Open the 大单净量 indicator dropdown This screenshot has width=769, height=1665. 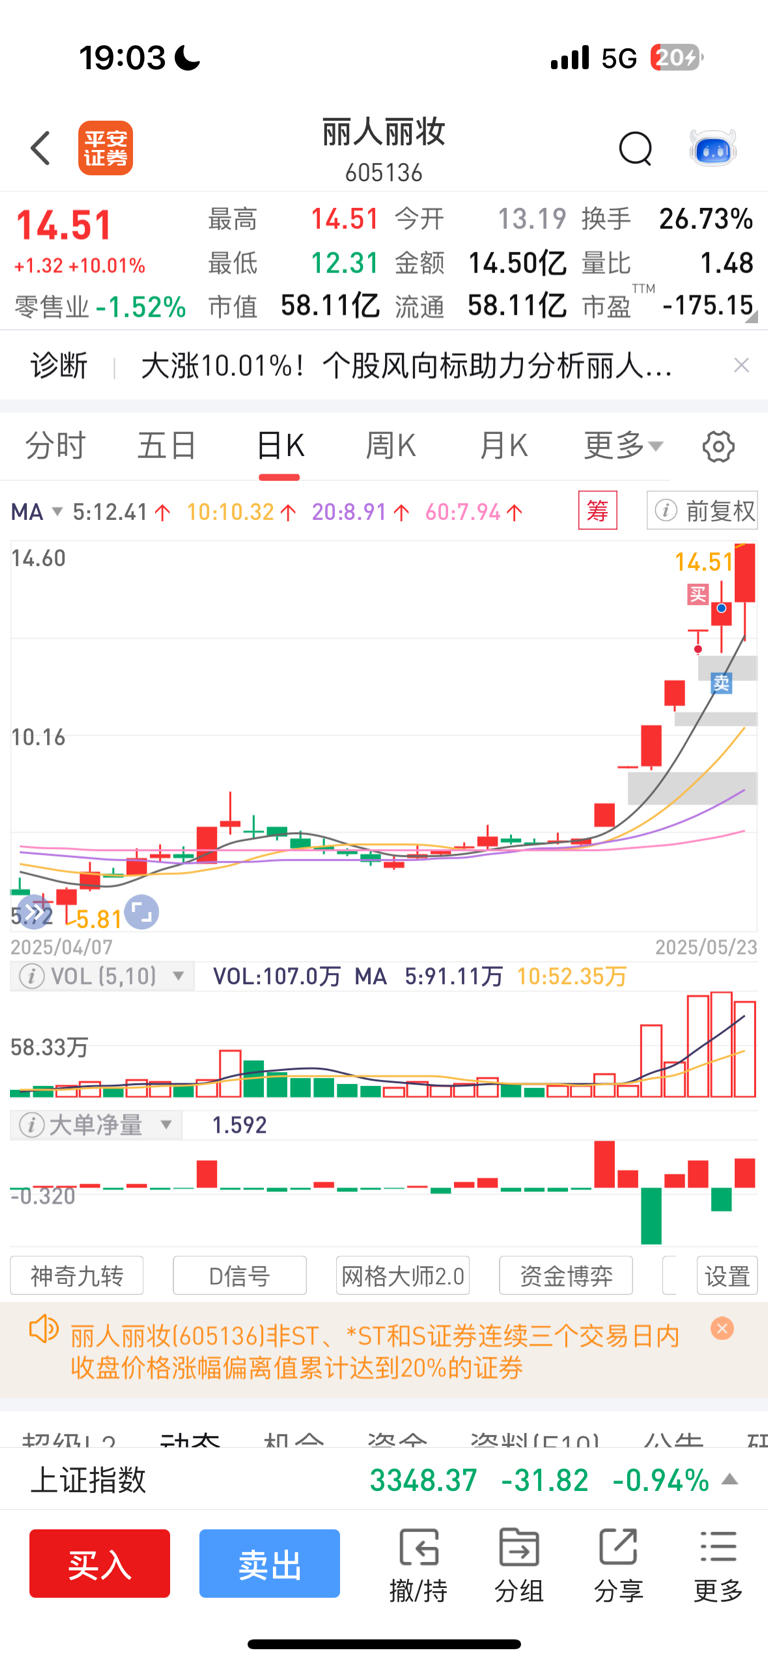pos(165,1125)
